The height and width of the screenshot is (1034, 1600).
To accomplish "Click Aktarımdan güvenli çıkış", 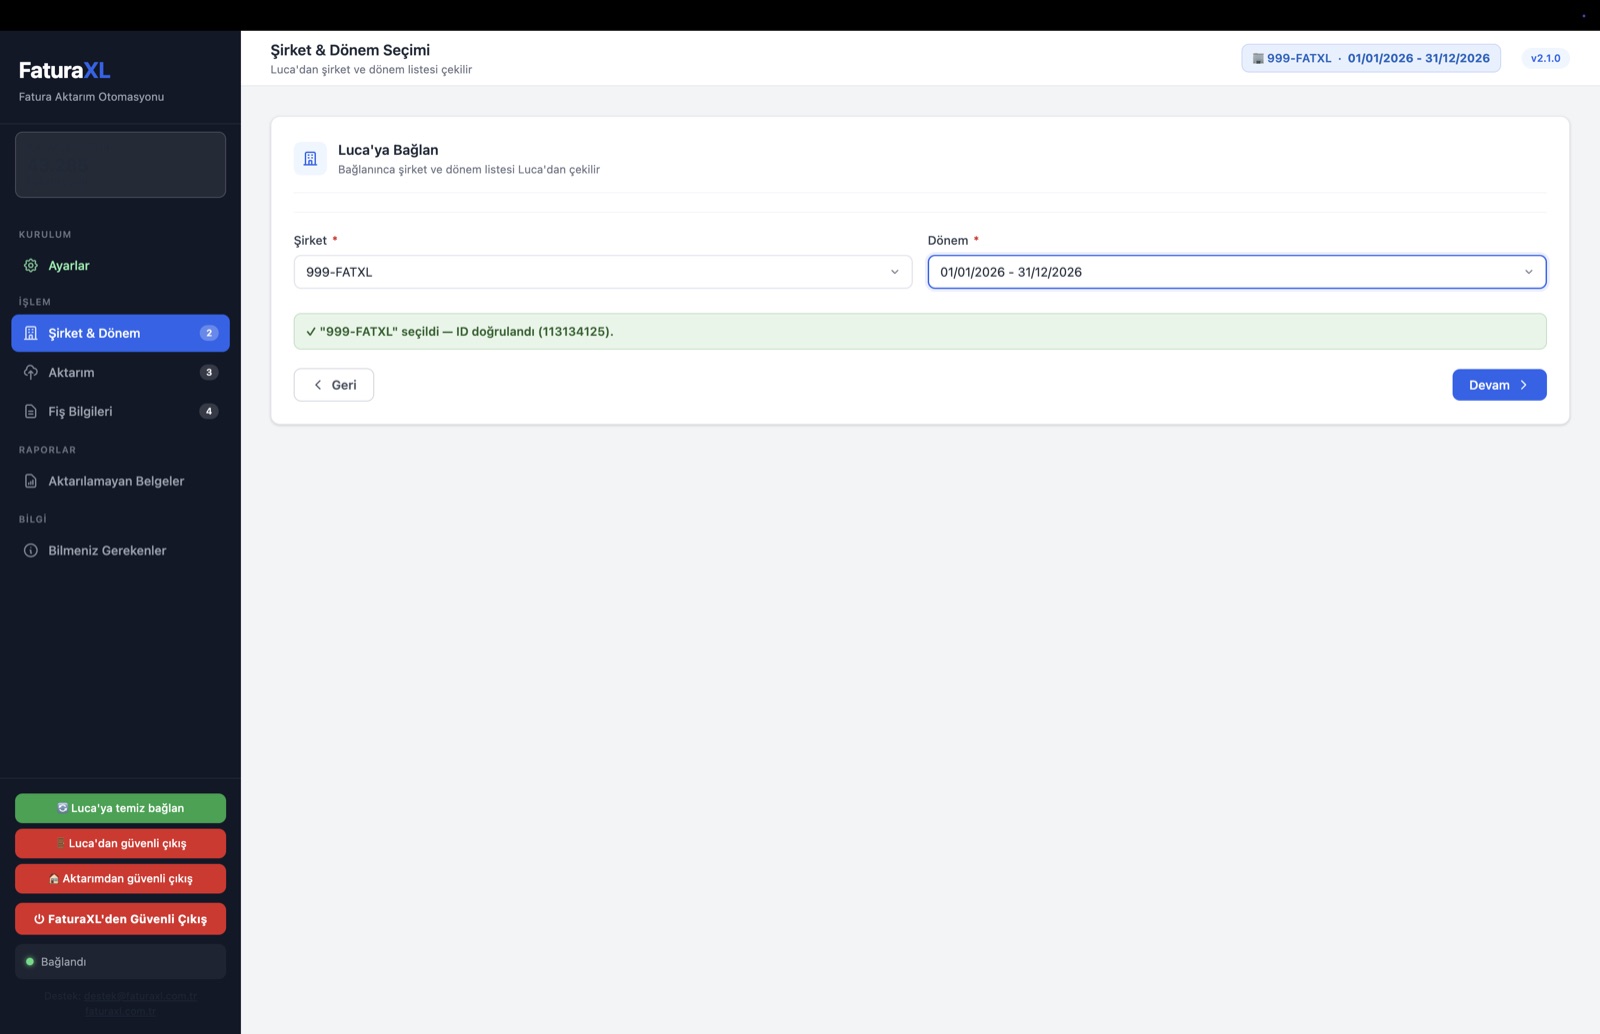I will pos(120,878).
